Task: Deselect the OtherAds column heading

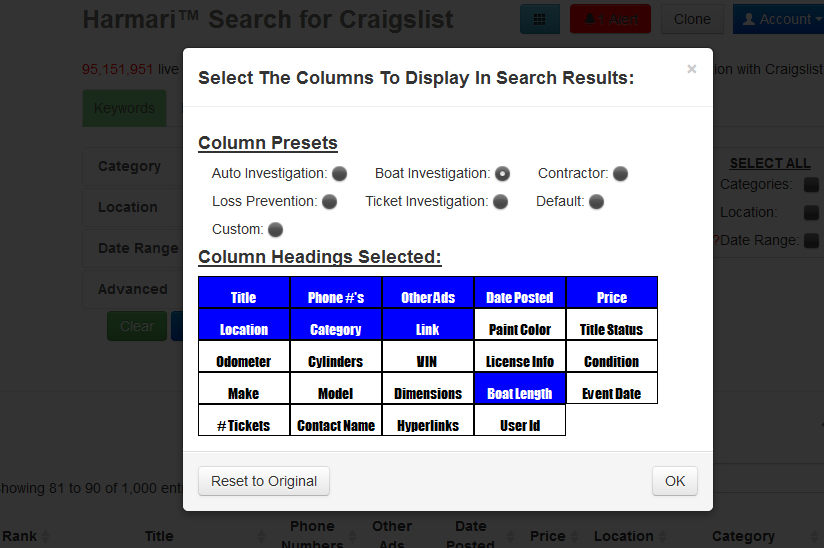Action: [x=428, y=292]
